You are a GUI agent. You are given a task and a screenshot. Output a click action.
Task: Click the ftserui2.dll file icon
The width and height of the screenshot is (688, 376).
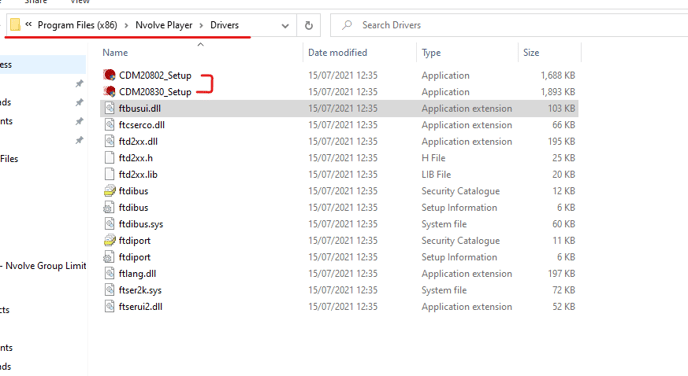coord(109,306)
